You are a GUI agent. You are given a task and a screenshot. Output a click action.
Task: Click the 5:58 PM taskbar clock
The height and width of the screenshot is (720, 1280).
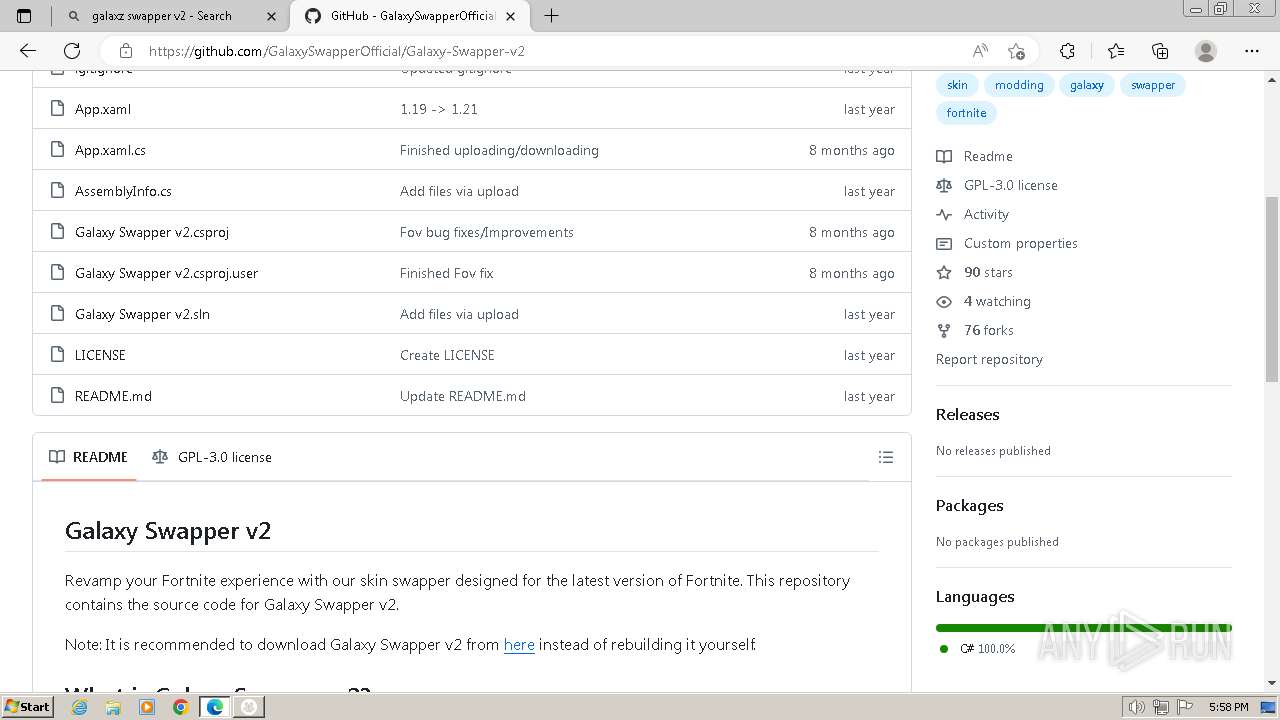[x=1228, y=707]
